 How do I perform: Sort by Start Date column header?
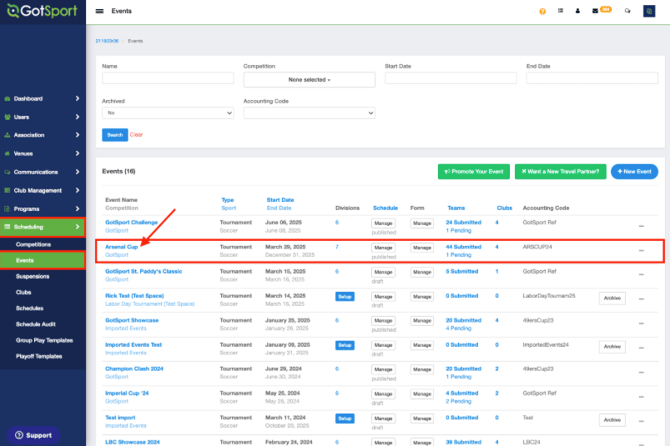(280, 200)
